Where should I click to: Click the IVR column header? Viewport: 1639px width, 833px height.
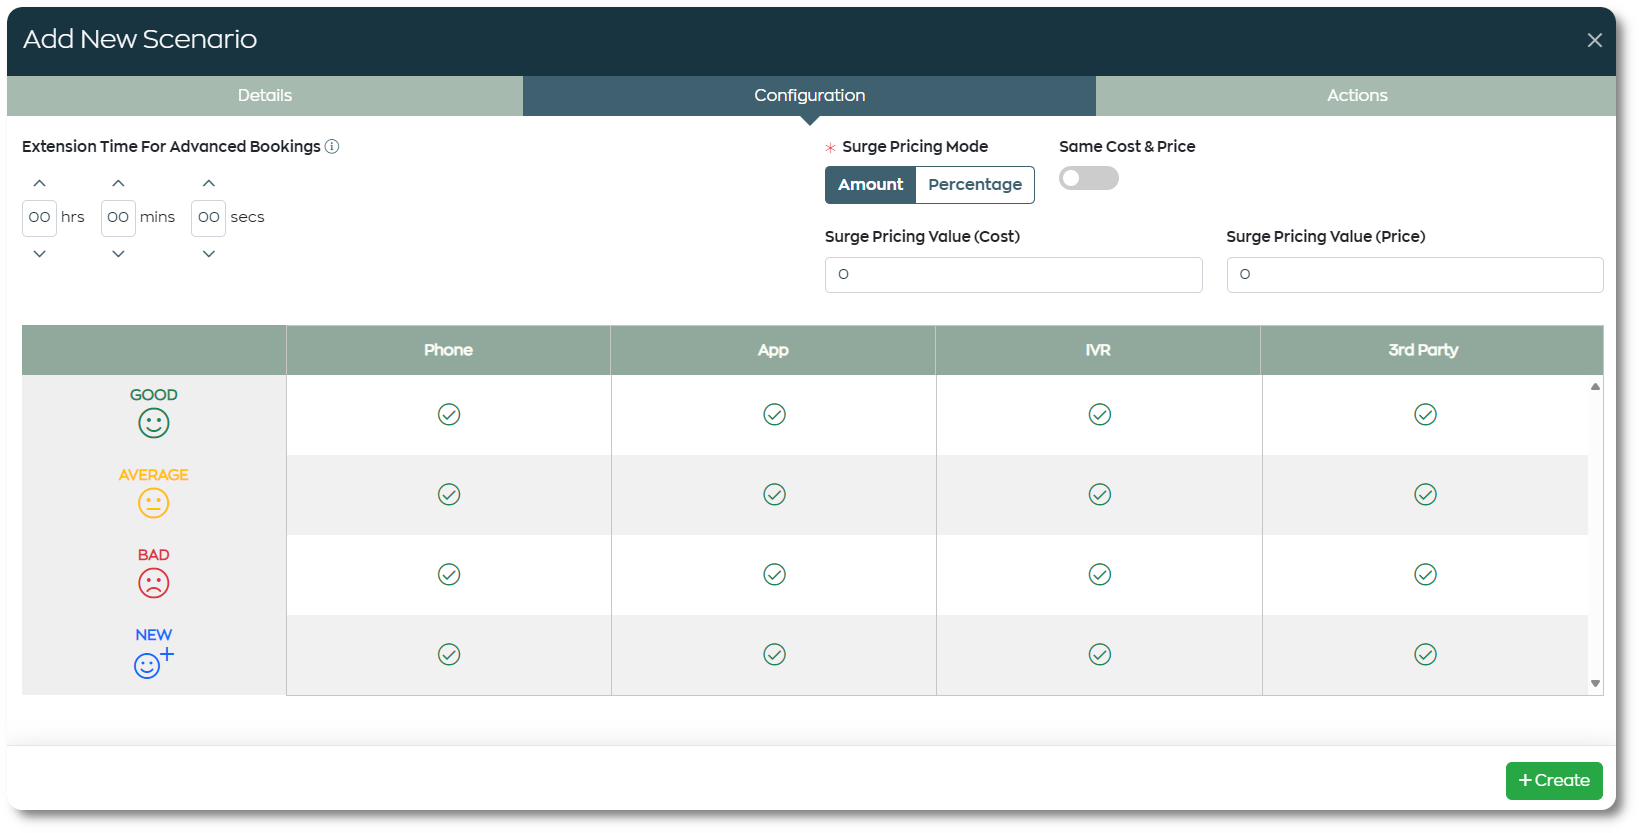(1098, 350)
